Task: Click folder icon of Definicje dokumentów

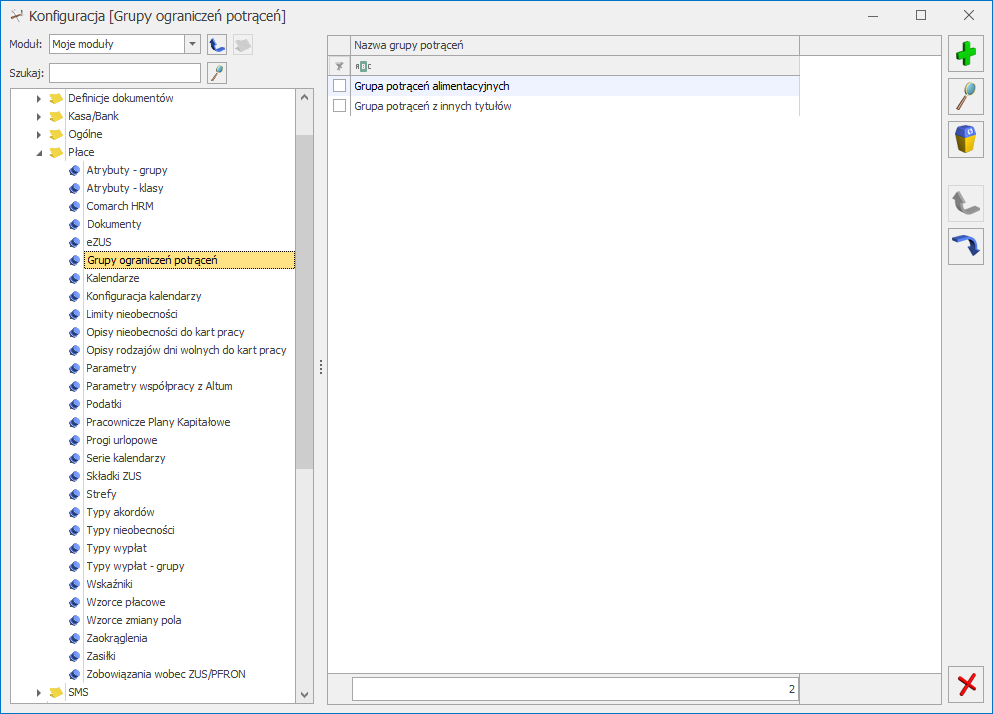Action: click(x=56, y=98)
